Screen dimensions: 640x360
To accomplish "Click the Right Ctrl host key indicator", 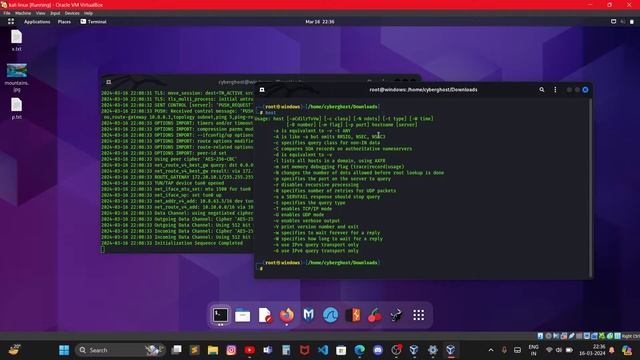I will pyautogui.click(x=631, y=336).
